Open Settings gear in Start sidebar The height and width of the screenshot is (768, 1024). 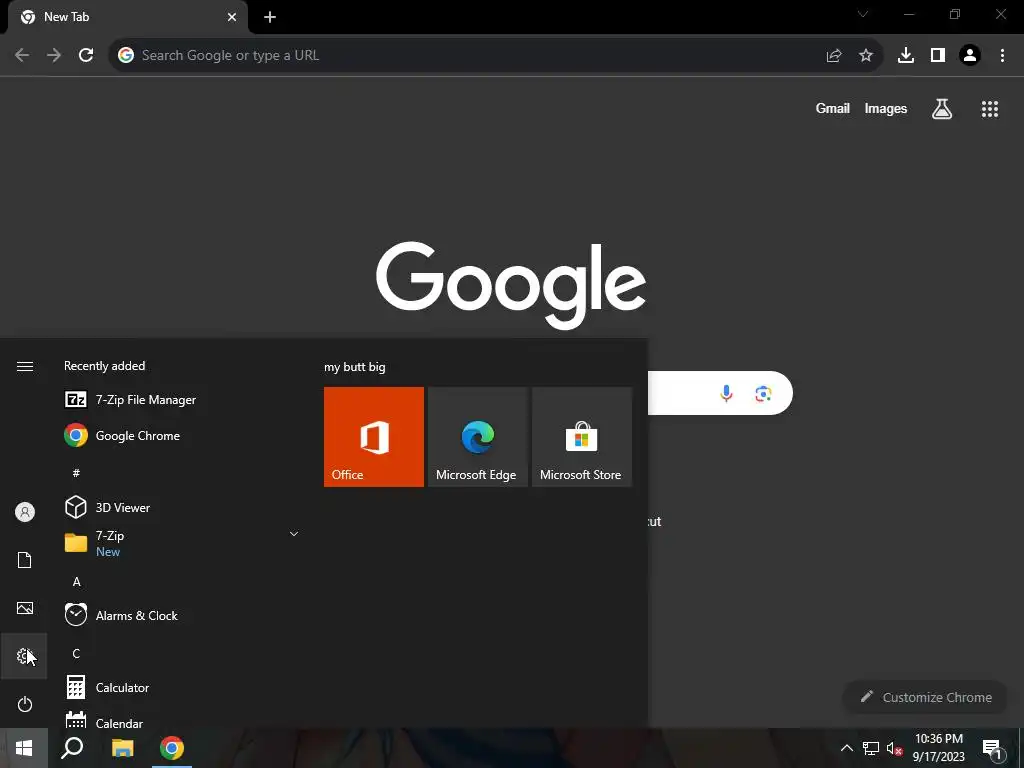coord(24,656)
